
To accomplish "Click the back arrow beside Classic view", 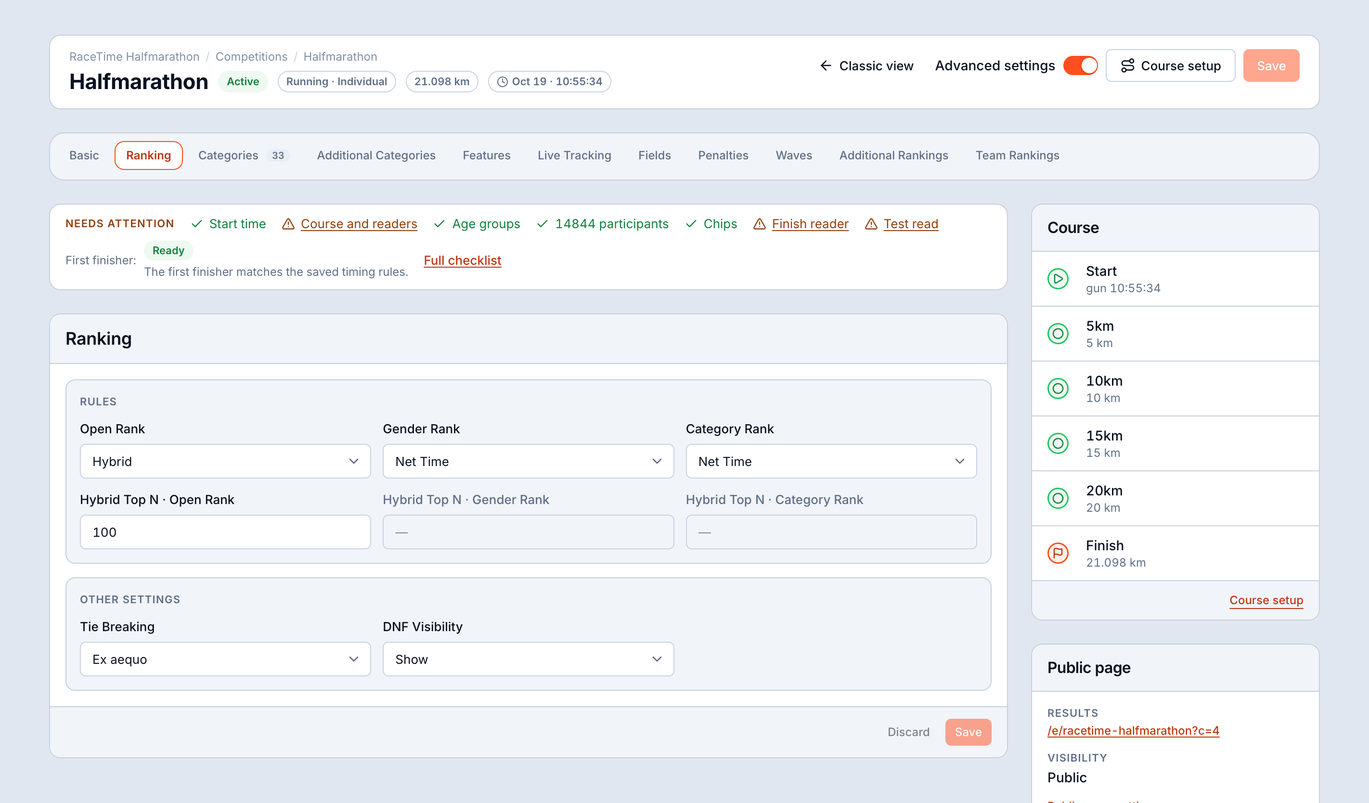I will point(826,66).
